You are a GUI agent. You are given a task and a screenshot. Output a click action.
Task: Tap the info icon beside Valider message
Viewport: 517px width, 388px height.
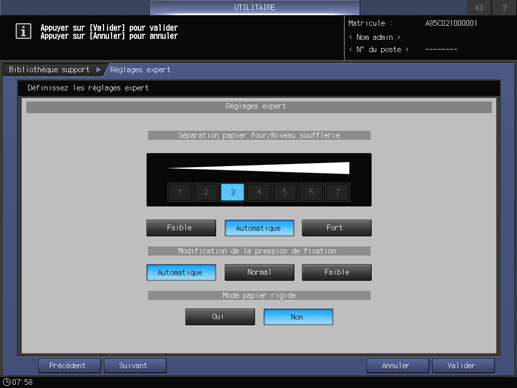pos(23,31)
